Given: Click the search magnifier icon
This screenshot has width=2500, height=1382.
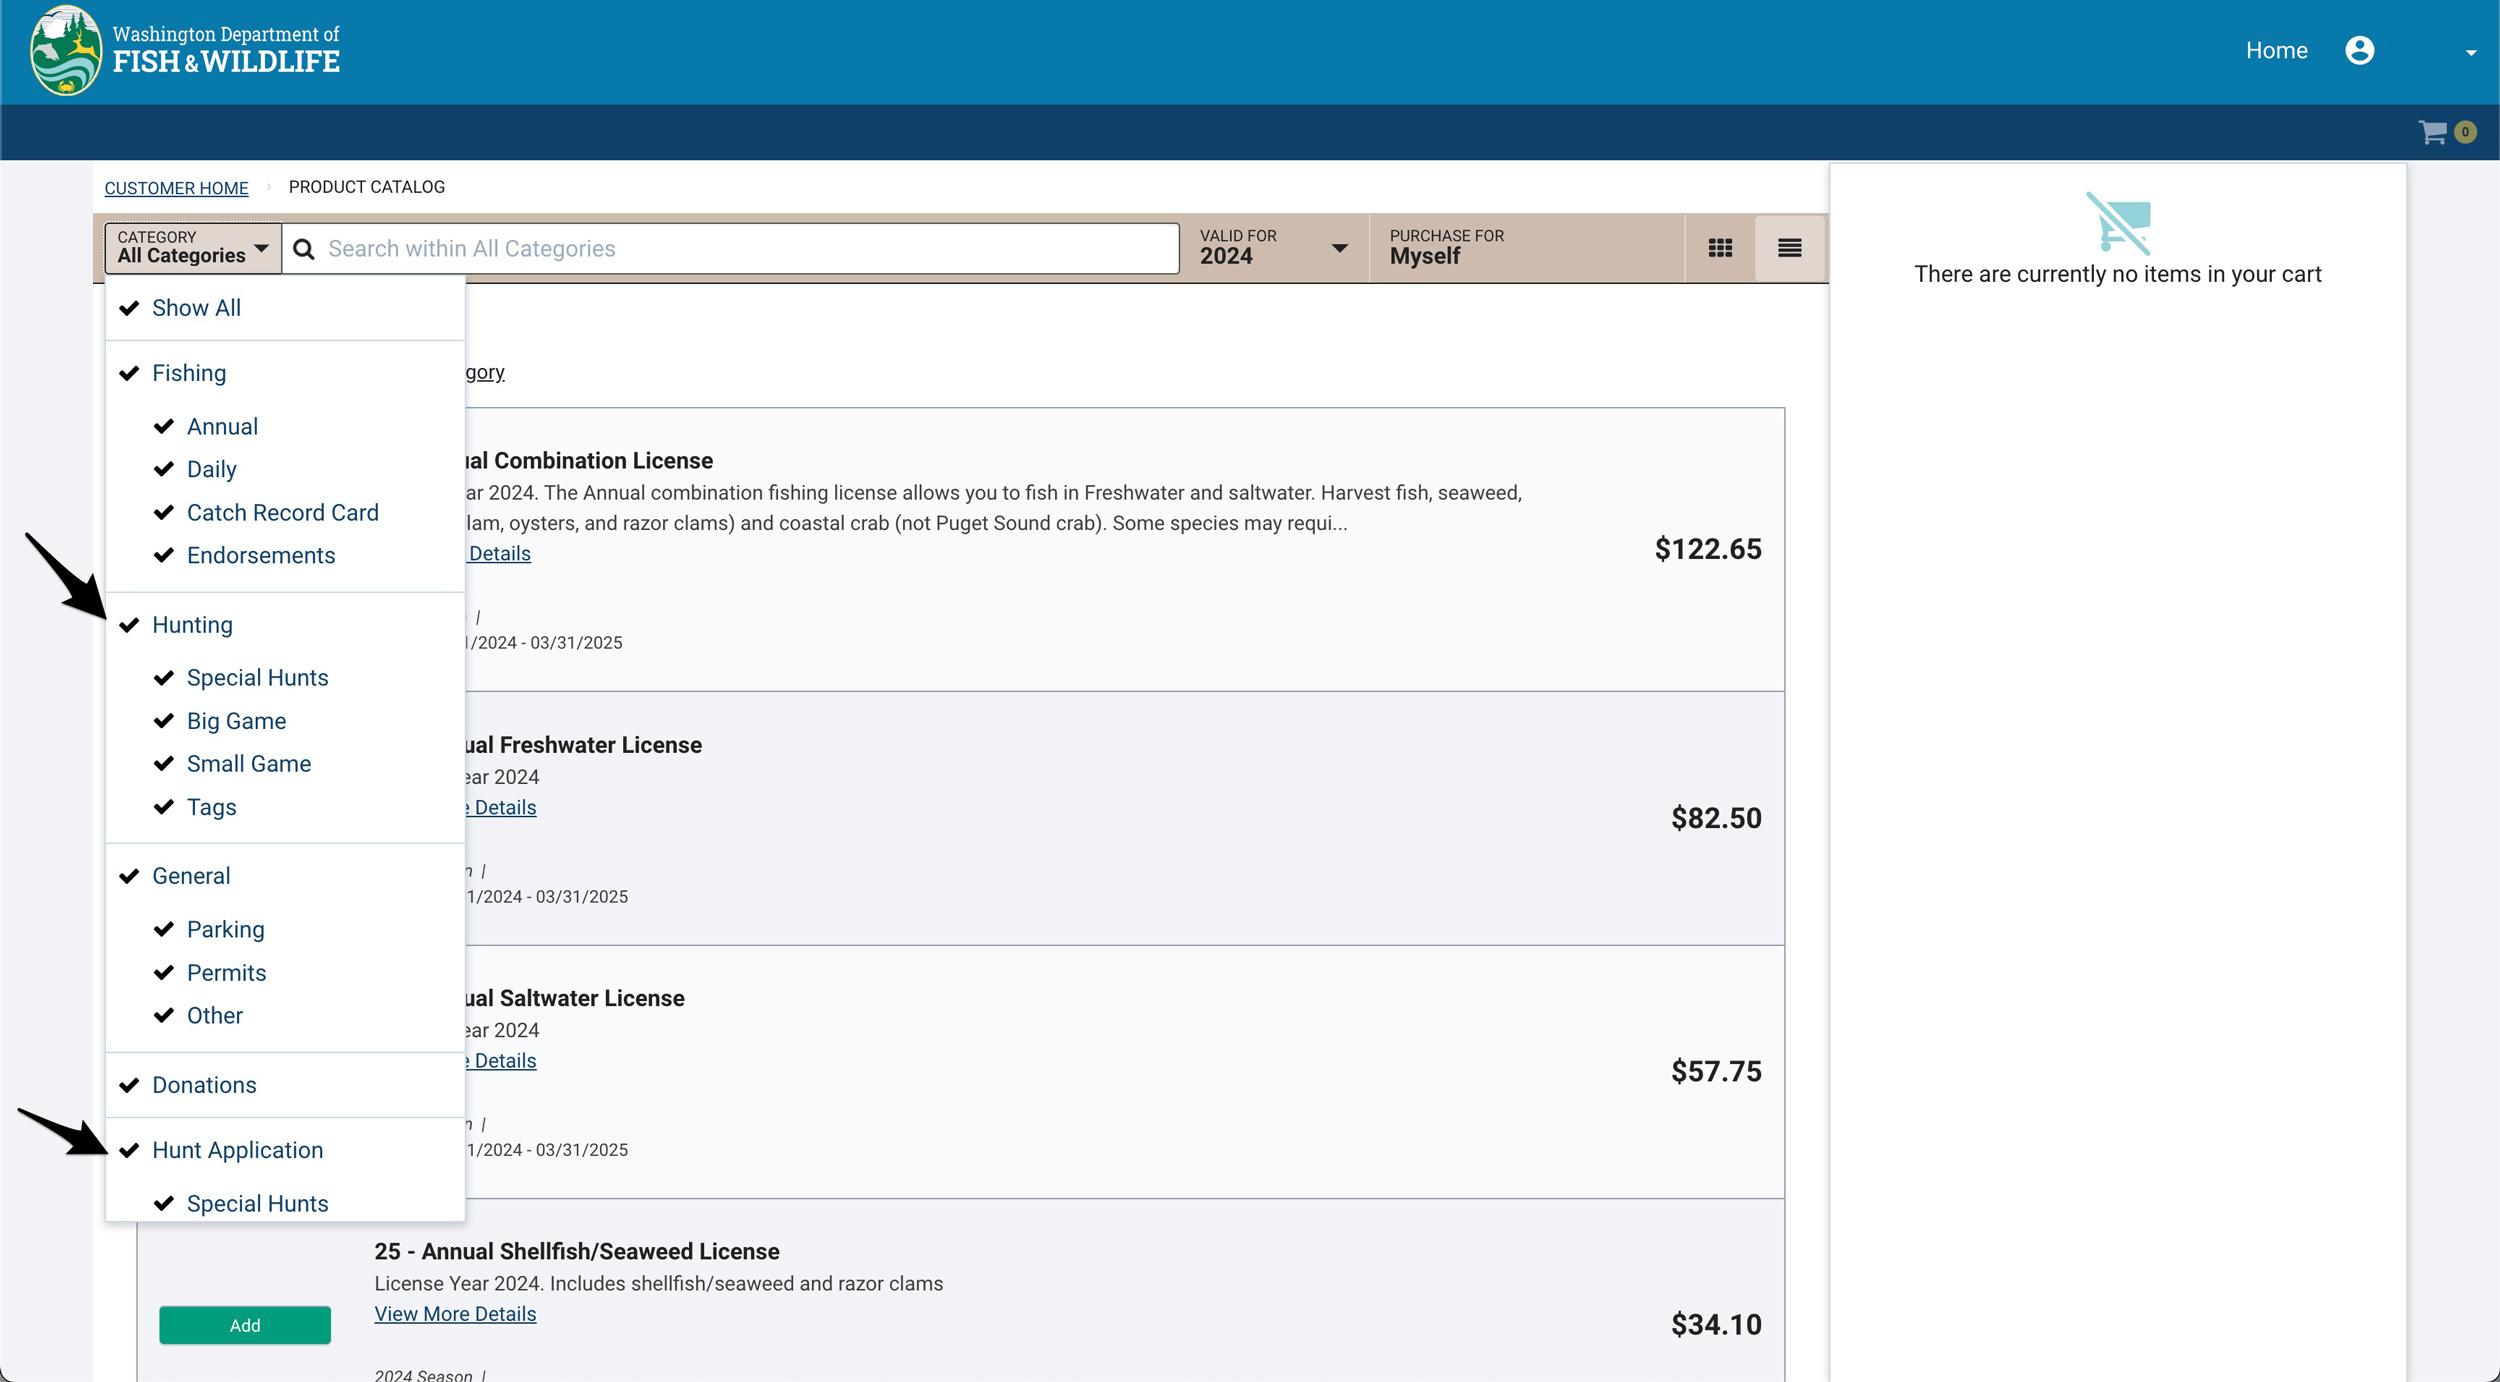Looking at the screenshot, I should coord(304,249).
